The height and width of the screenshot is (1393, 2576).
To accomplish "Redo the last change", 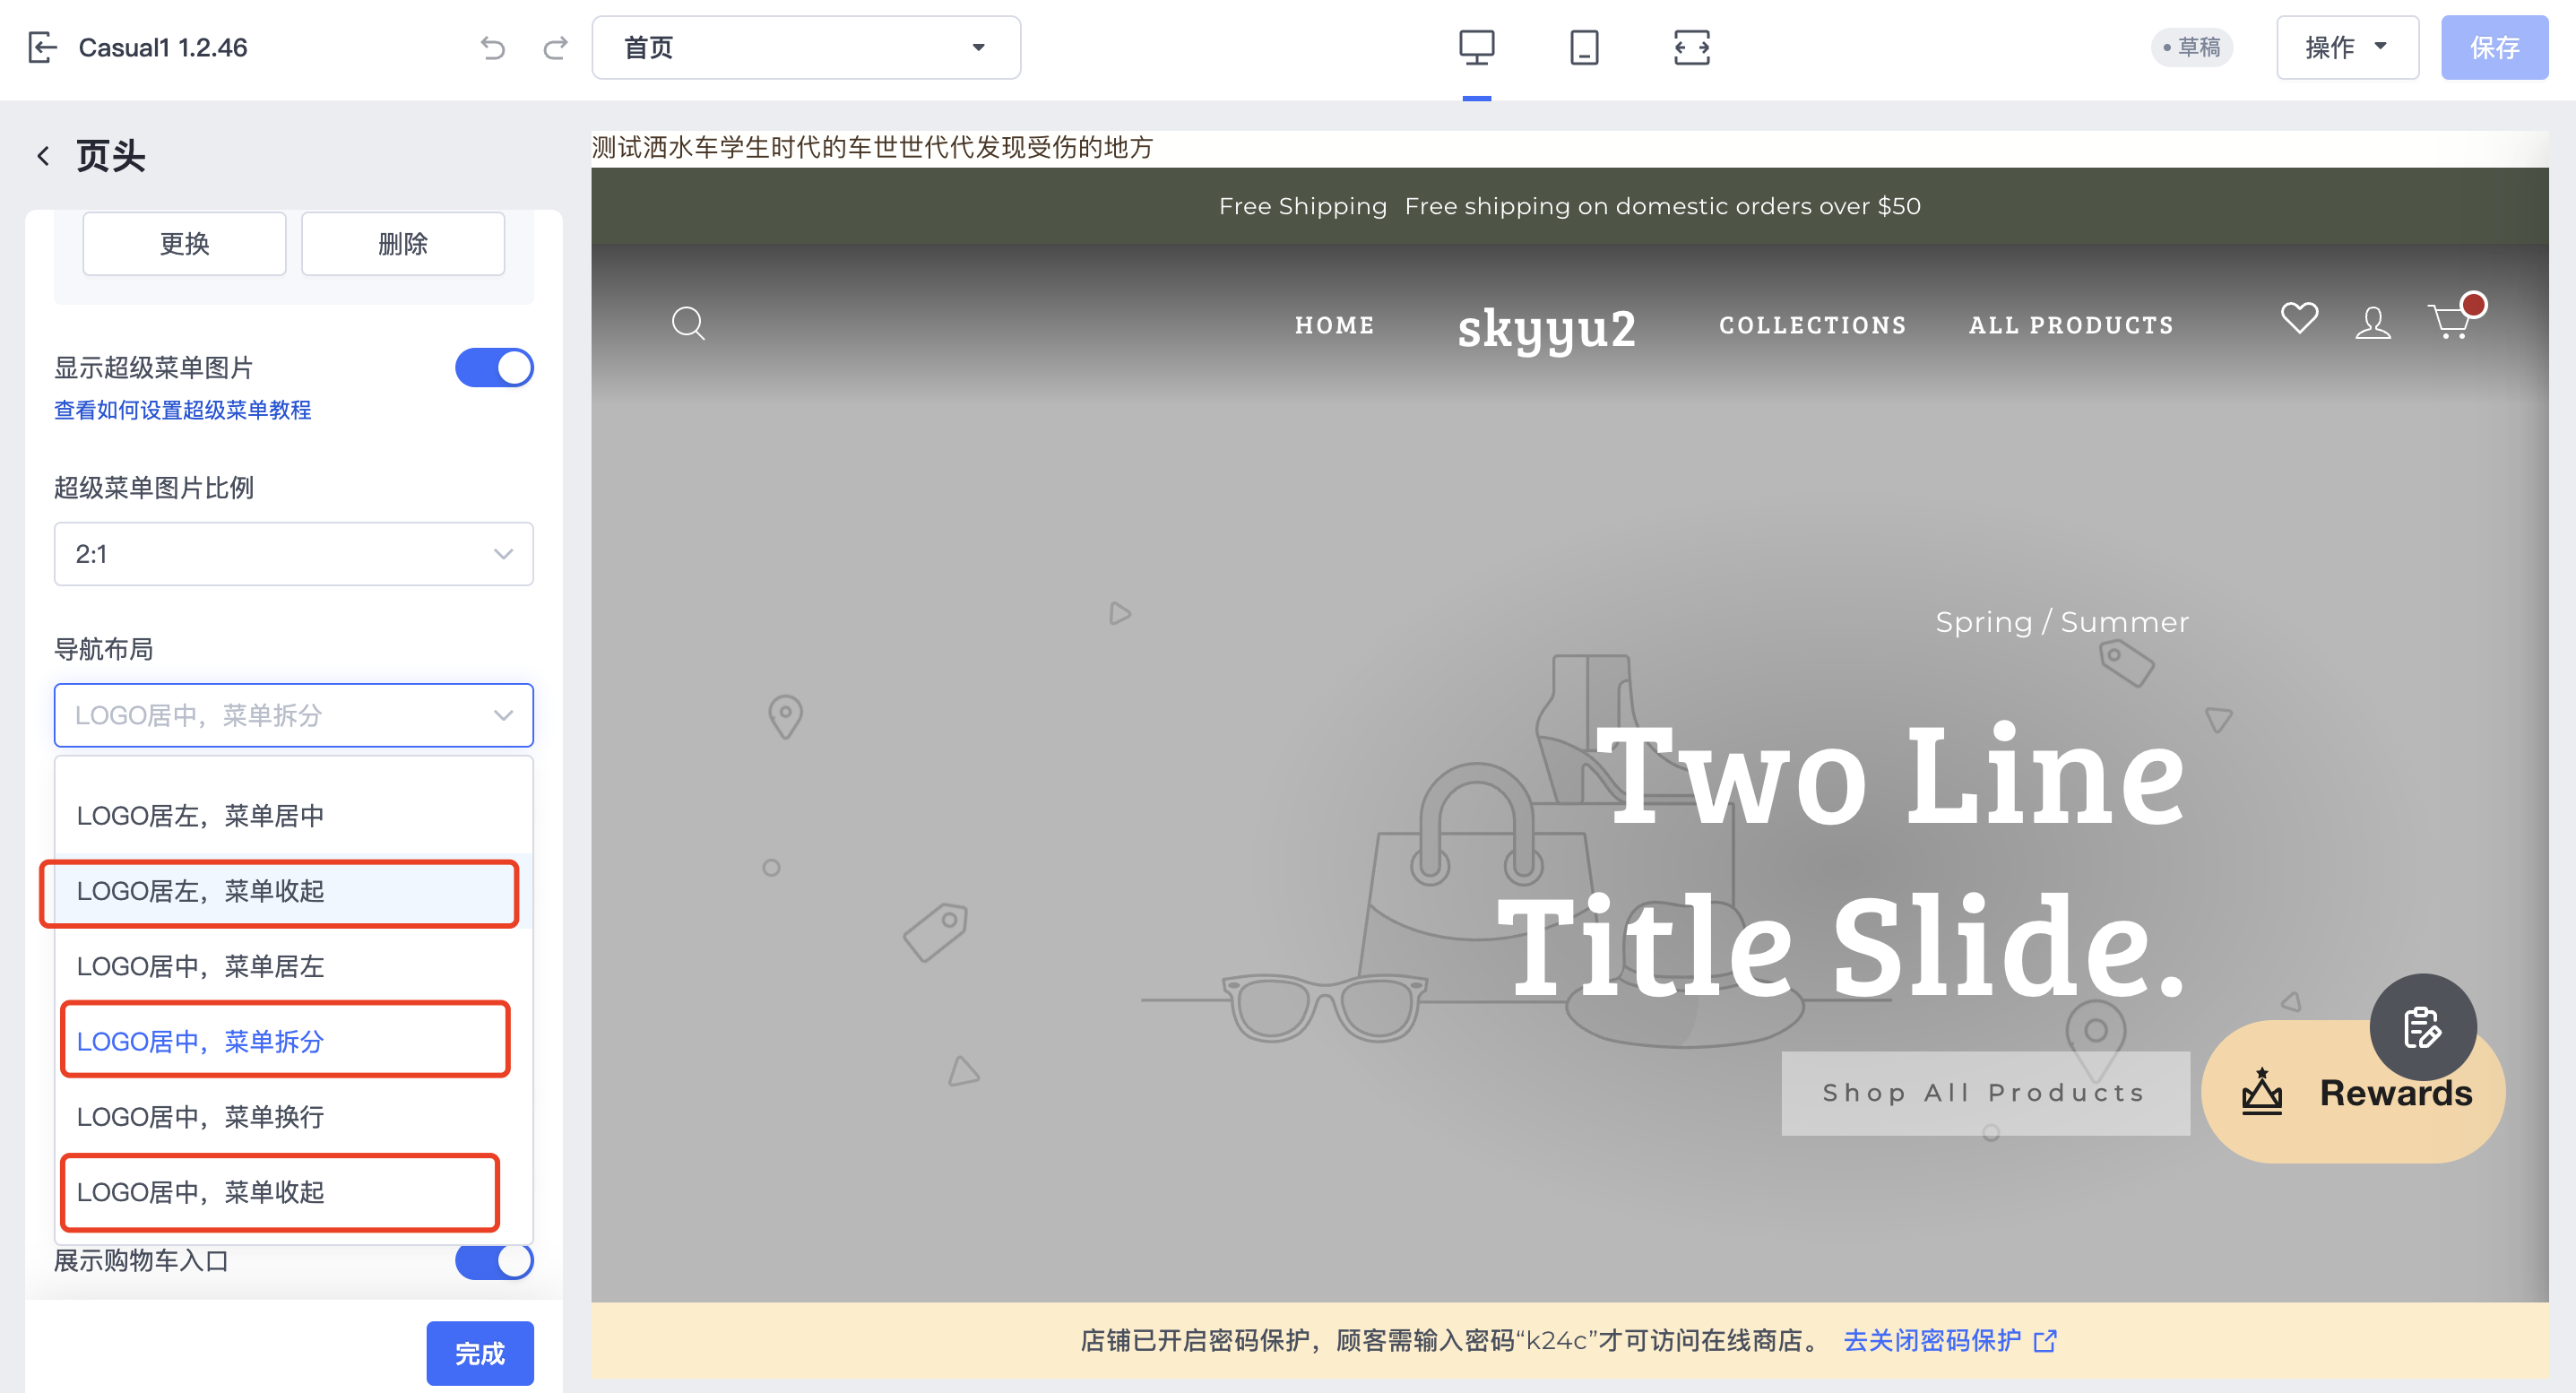I will click(555, 47).
